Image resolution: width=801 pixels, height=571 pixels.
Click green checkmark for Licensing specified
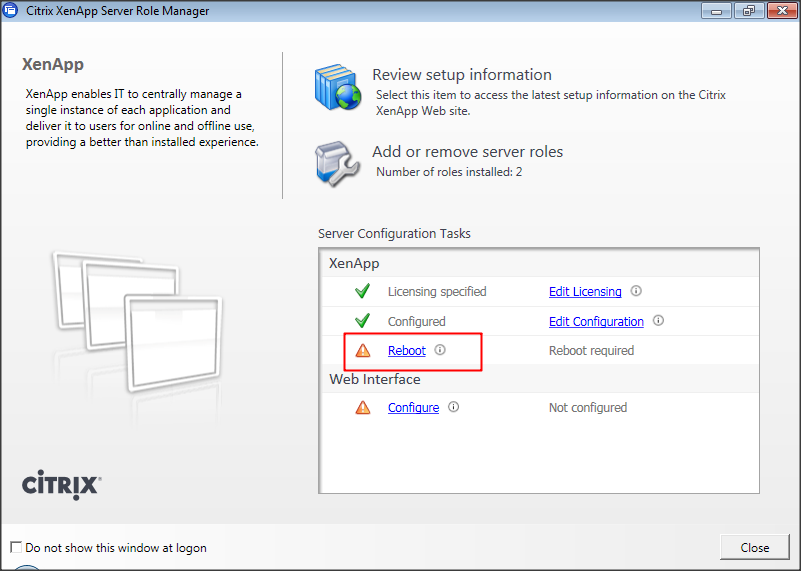pyautogui.click(x=363, y=292)
